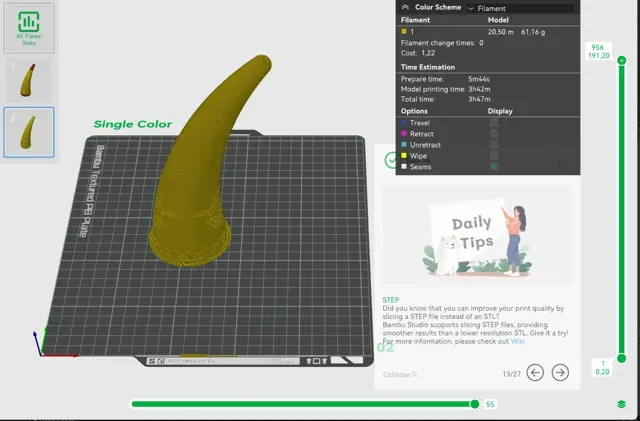Click the bottom handle of layer slider
Viewport: 640px width, 421px height.
pos(622,359)
